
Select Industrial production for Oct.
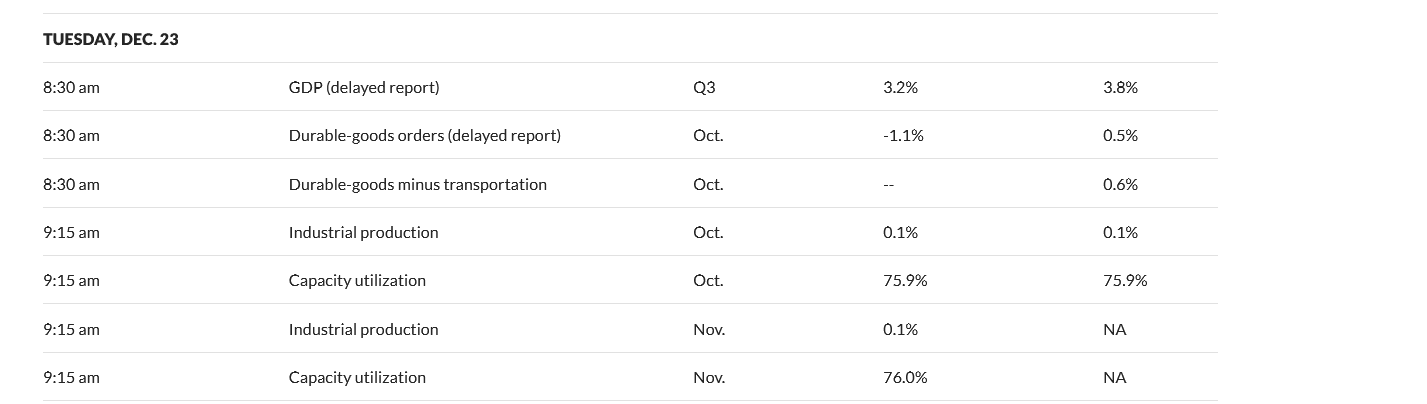point(363,232)
